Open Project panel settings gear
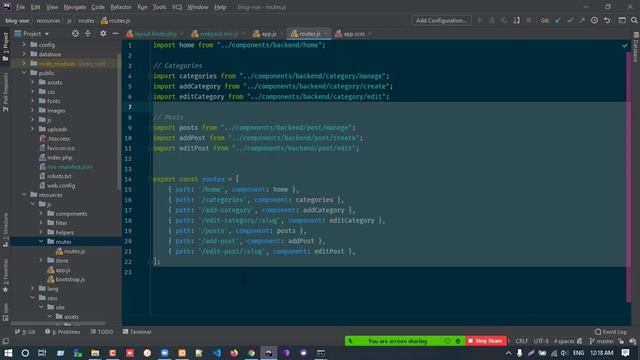This screenshot has width=640, height=360. coord(103,33)
